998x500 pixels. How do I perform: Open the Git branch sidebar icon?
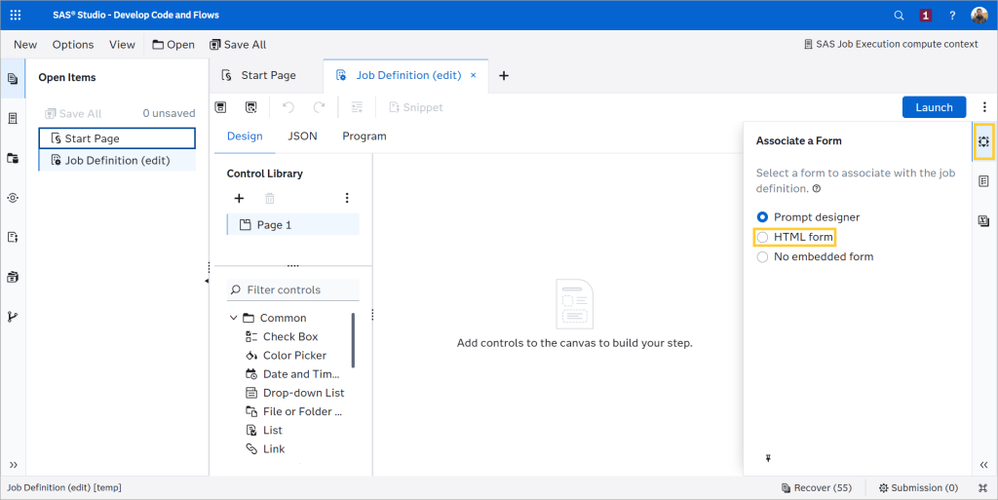(13, 317)
